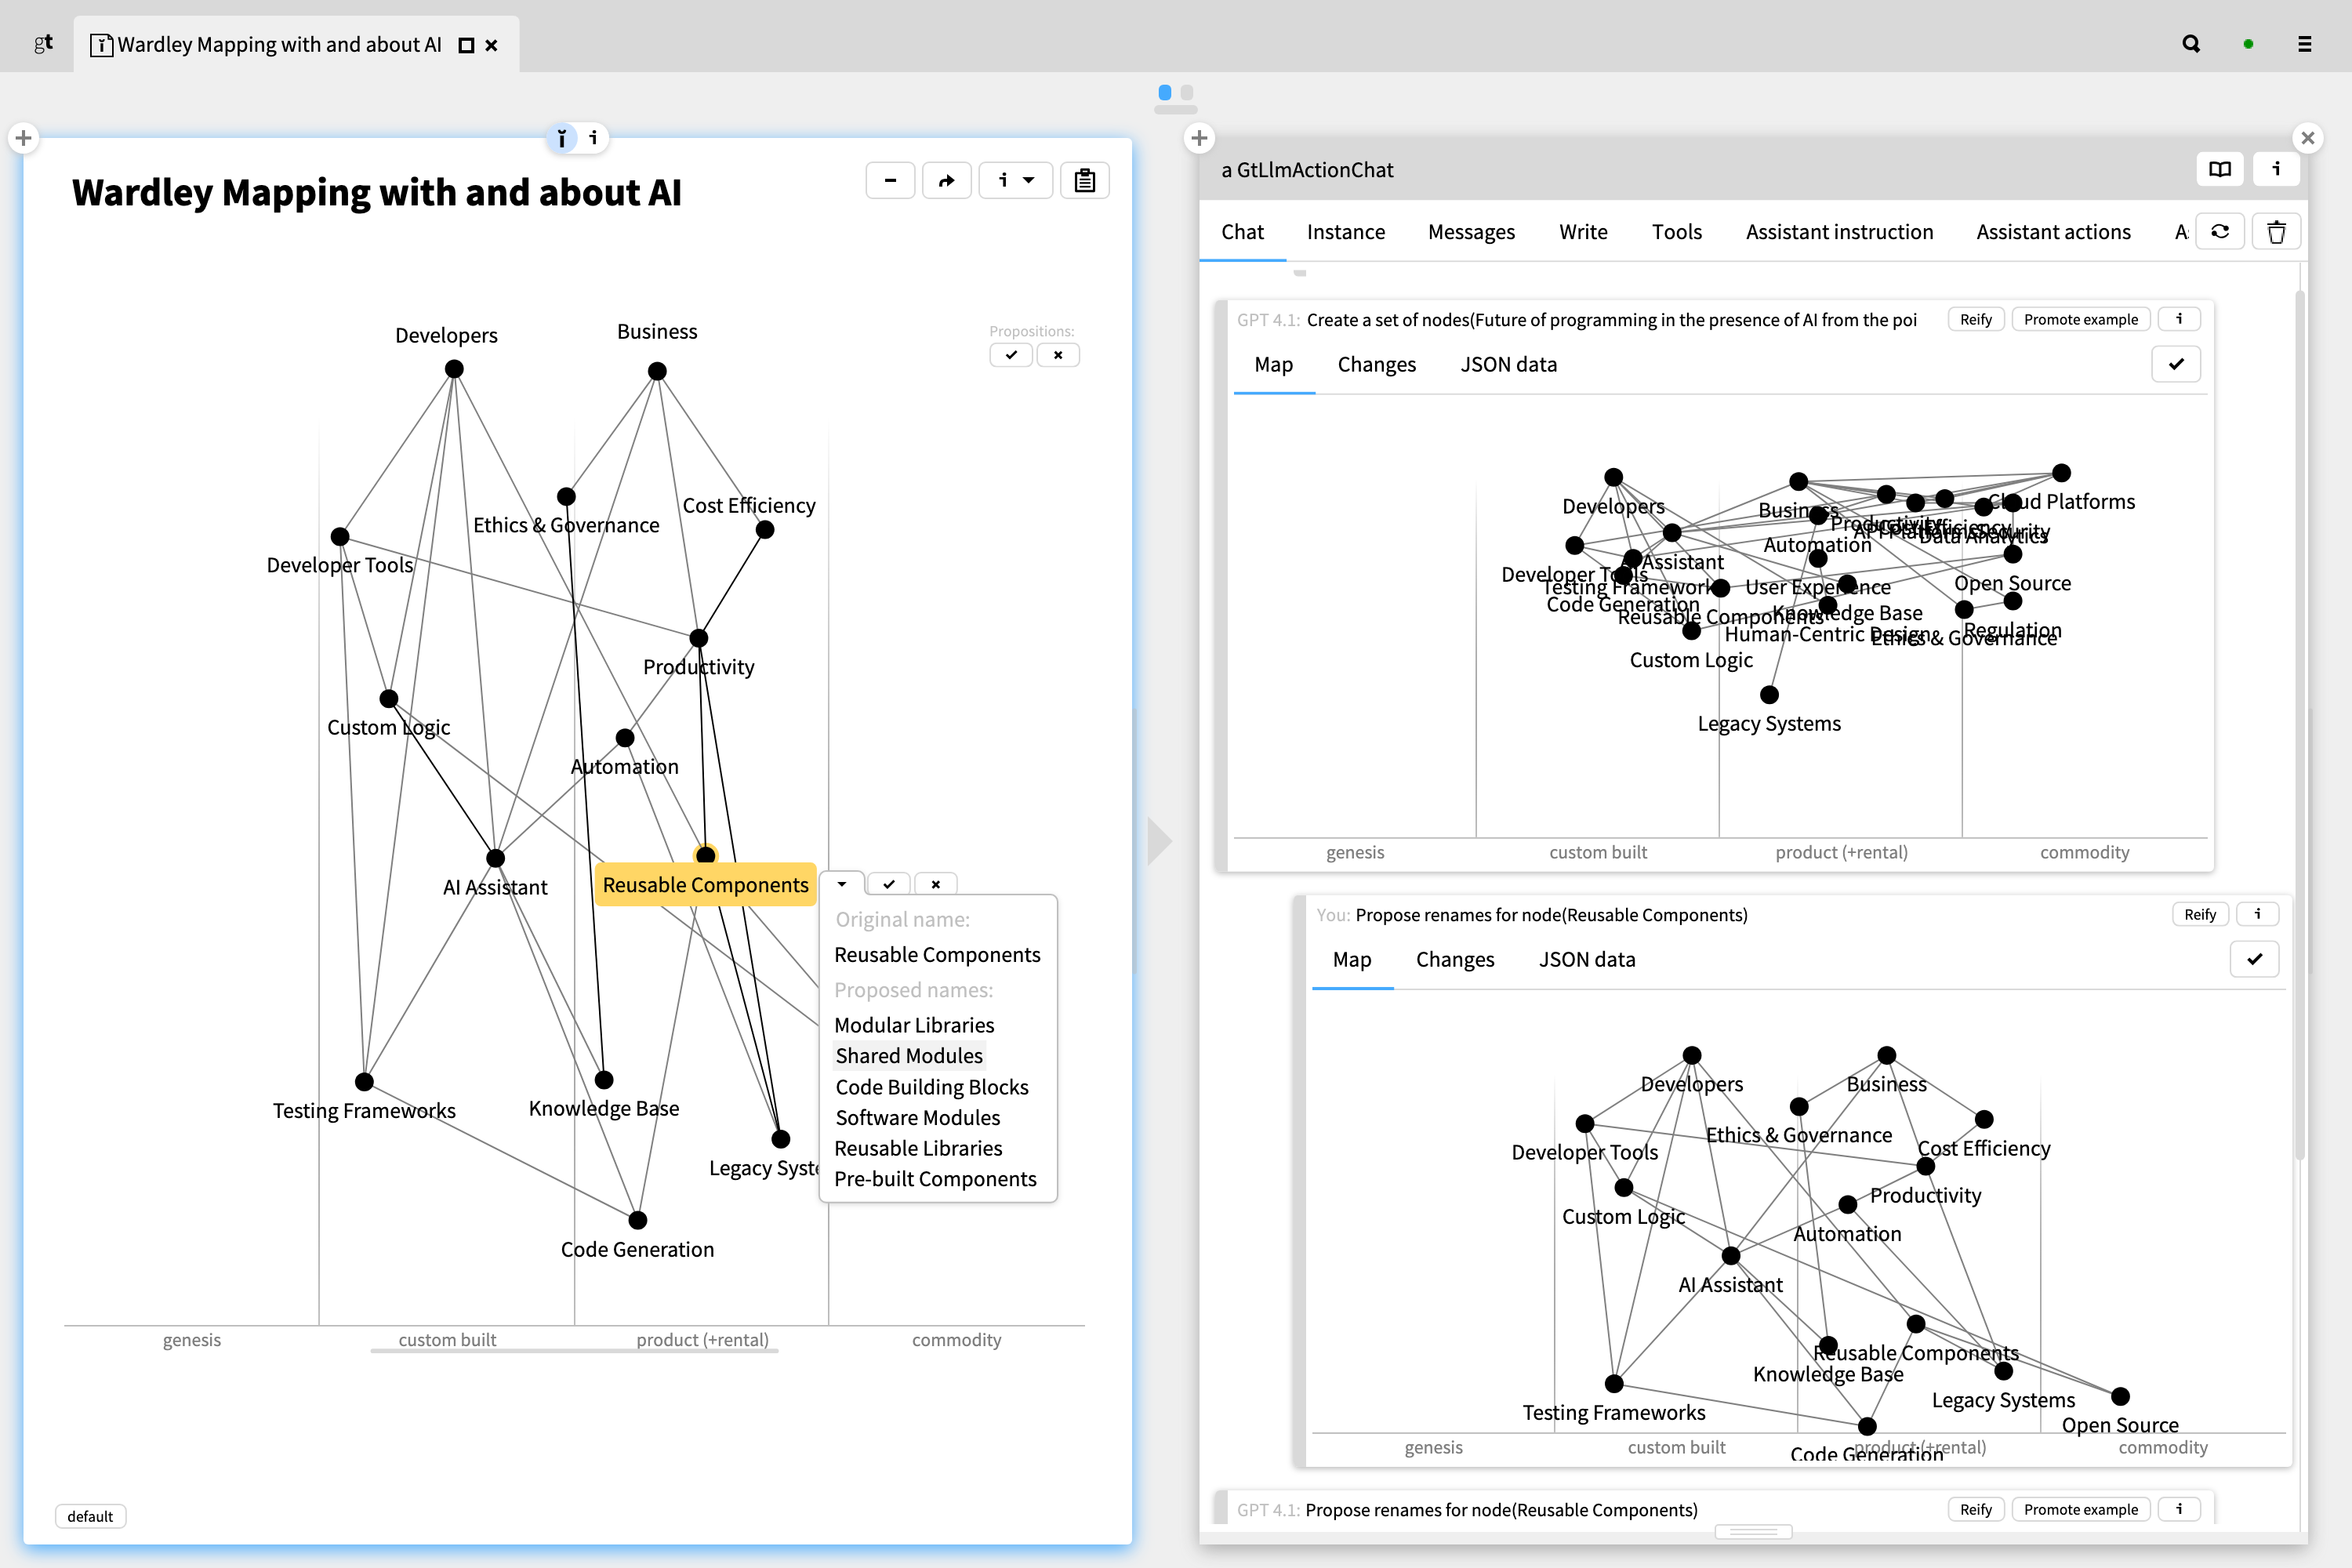
Task: Toggle the rename dropdown arrow beside Reusable Components
Action: (x=842, y=884)
